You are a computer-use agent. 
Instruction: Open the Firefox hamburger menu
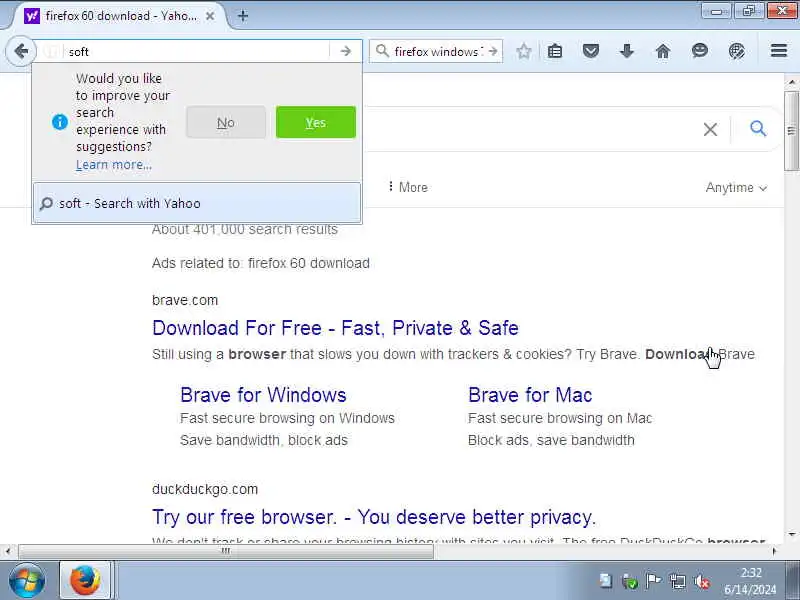(x=779, y=51)
